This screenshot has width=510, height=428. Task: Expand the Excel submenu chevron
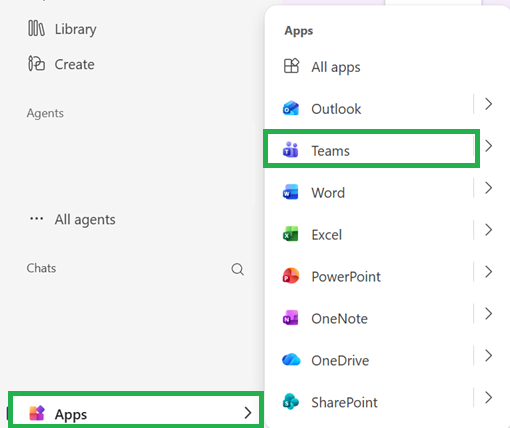click(x=488, y=230)
